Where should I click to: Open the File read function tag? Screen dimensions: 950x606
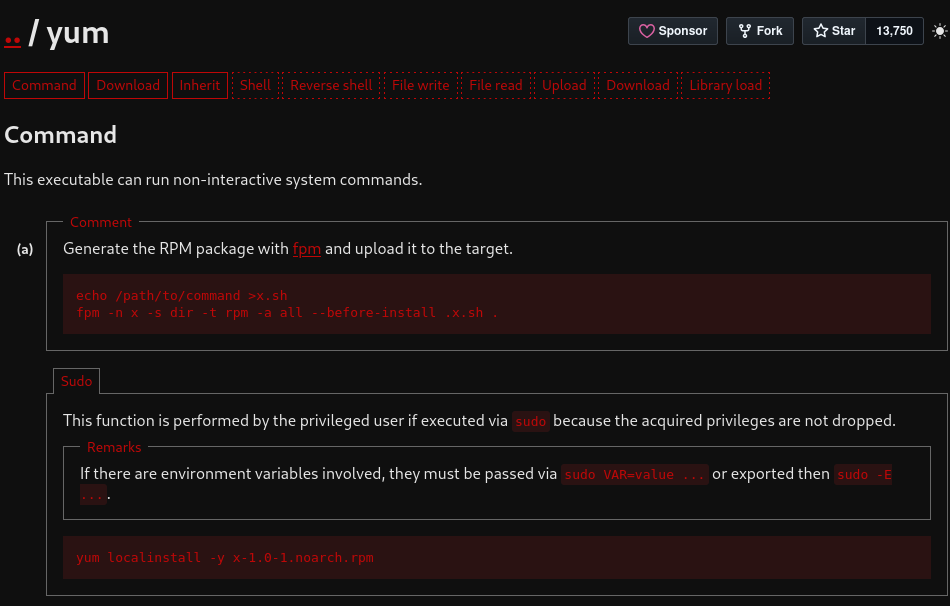coord(496,85)
